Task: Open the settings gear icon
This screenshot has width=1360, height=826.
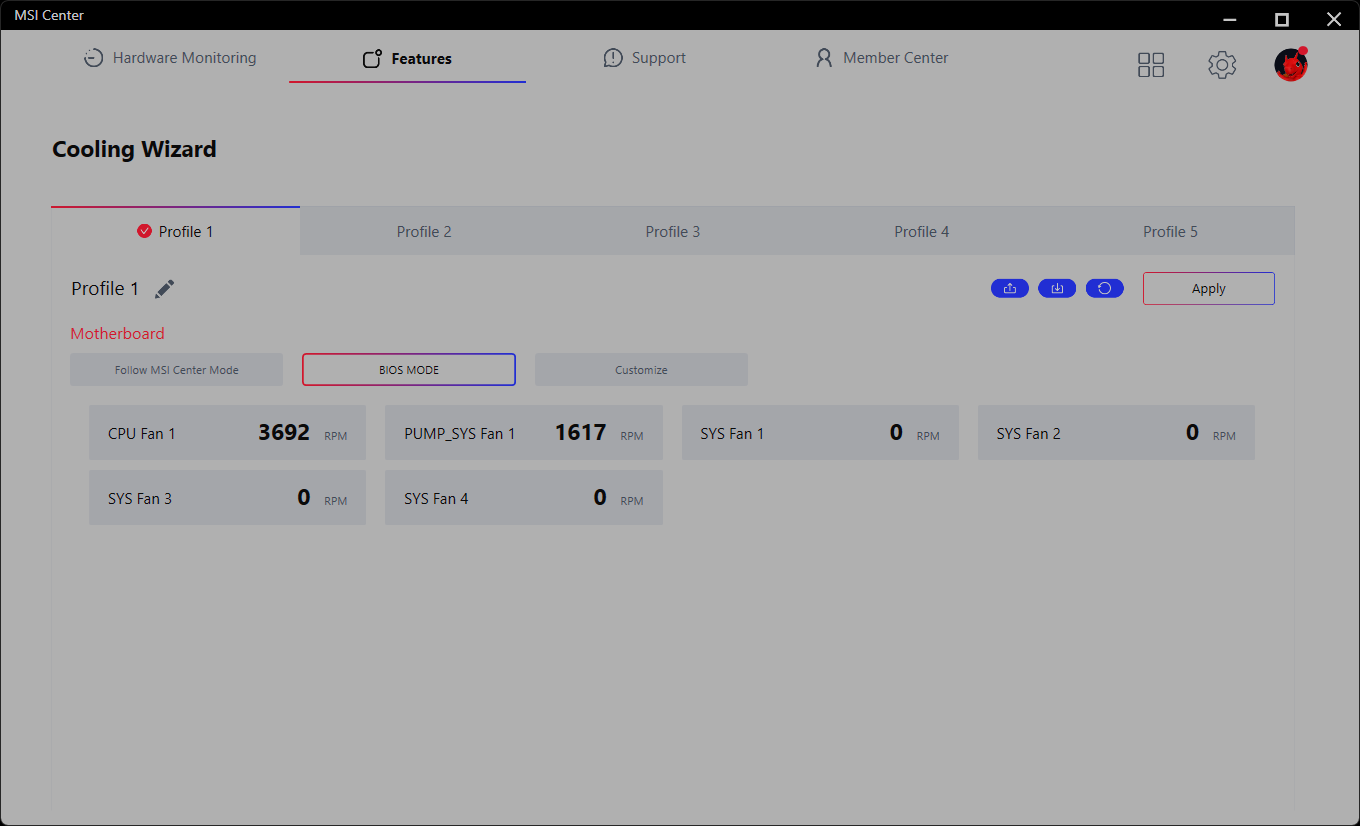Action: (1222, 65)
